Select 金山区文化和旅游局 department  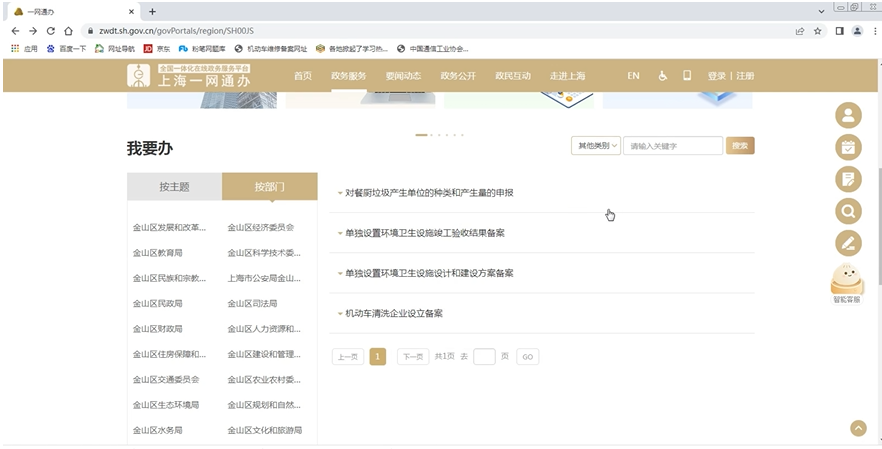(x=264, y=430)
